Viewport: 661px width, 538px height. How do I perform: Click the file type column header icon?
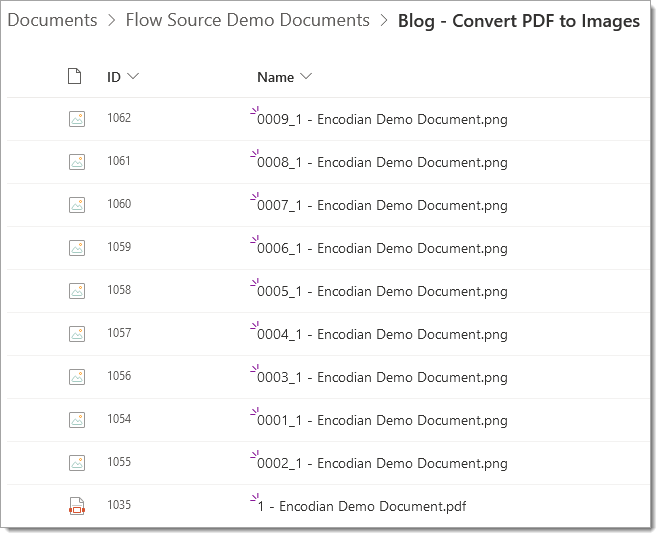pyautogui.click(x=75, y=76)
